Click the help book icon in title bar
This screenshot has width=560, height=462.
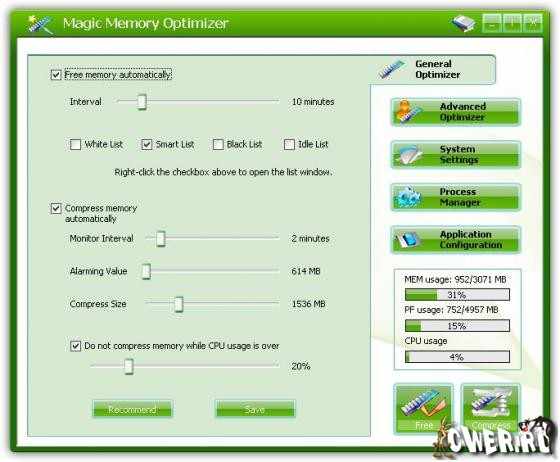[x=464, y=24]
